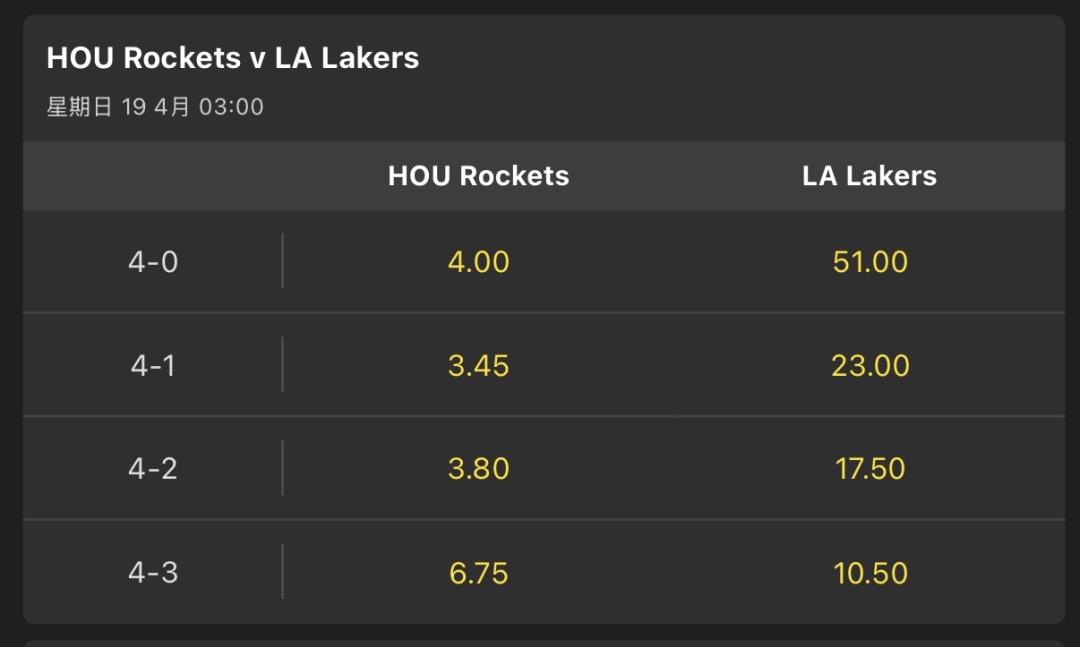The width and height of the screenshot is (1080, 647).
Task: Click the HOU Rockets column header
Action: point(478,176)
